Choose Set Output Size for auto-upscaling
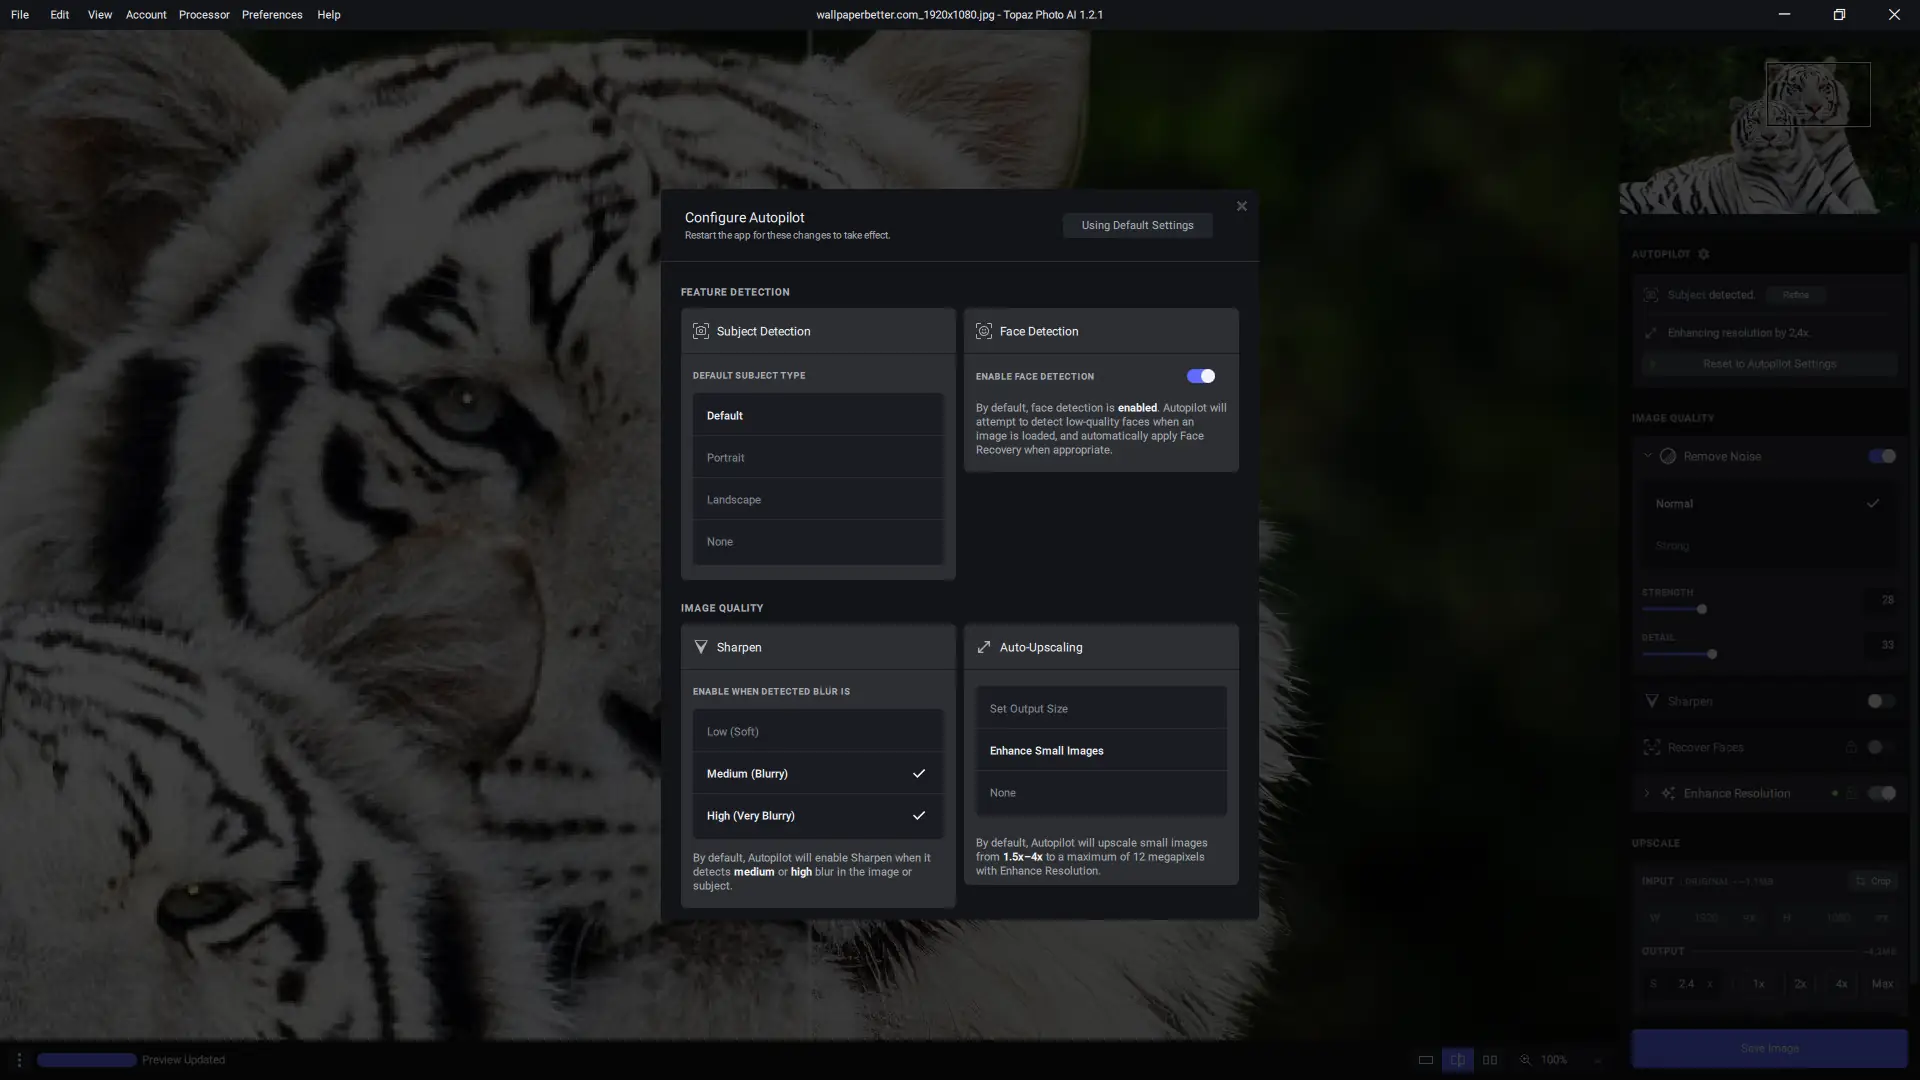The image size is (1920, 1080). click(x=1100, y=709)
